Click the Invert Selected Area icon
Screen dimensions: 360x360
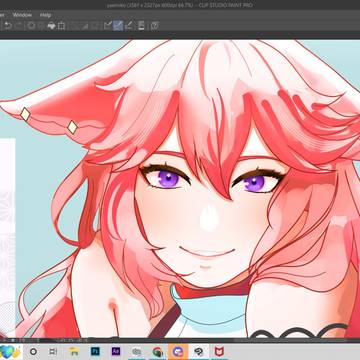coord(85,26)
